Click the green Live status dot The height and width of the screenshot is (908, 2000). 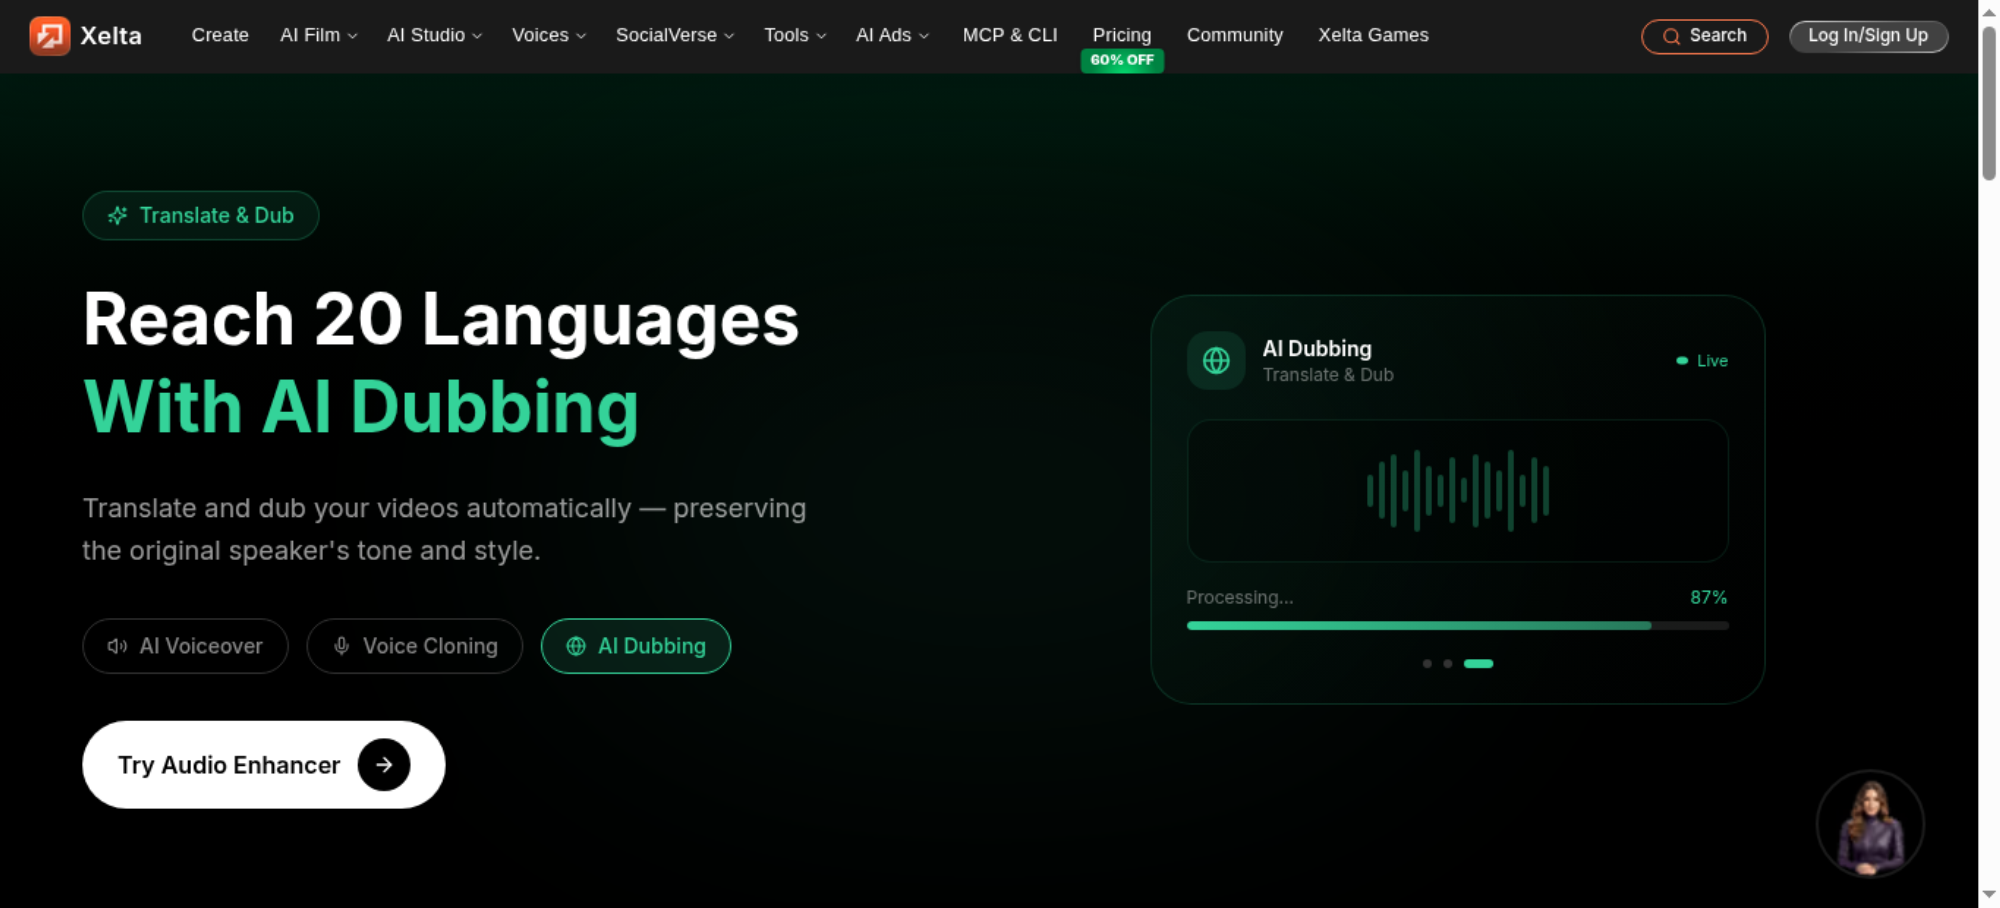pos(1682,361)
